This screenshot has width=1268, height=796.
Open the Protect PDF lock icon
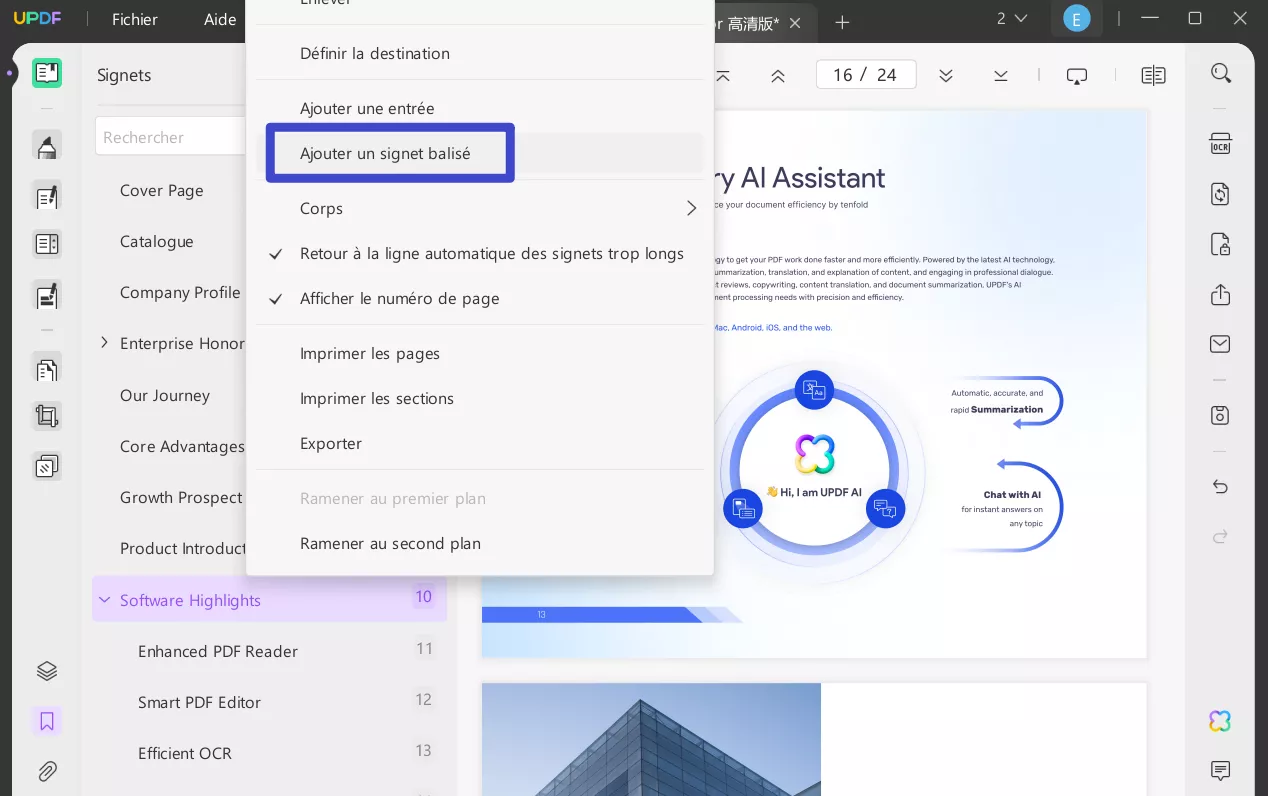tap(1220, 244)
